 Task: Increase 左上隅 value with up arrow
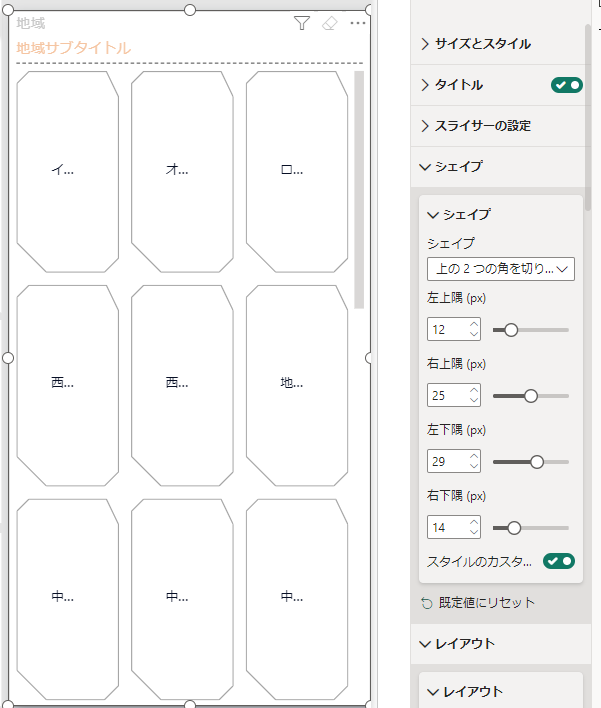[474, 324]
